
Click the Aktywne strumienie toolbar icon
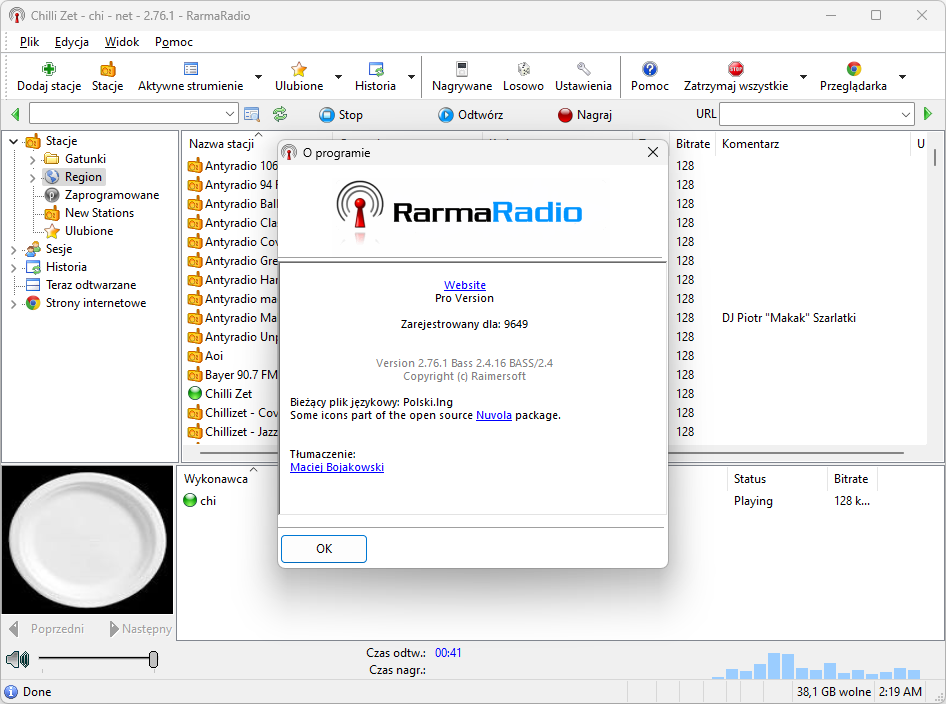[191, 69]
